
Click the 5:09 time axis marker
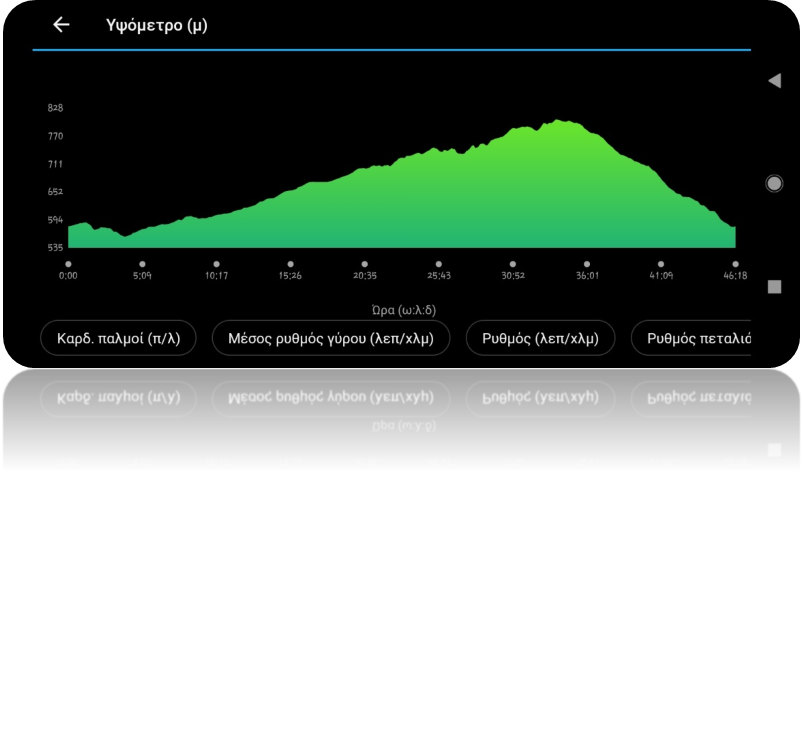142,271
